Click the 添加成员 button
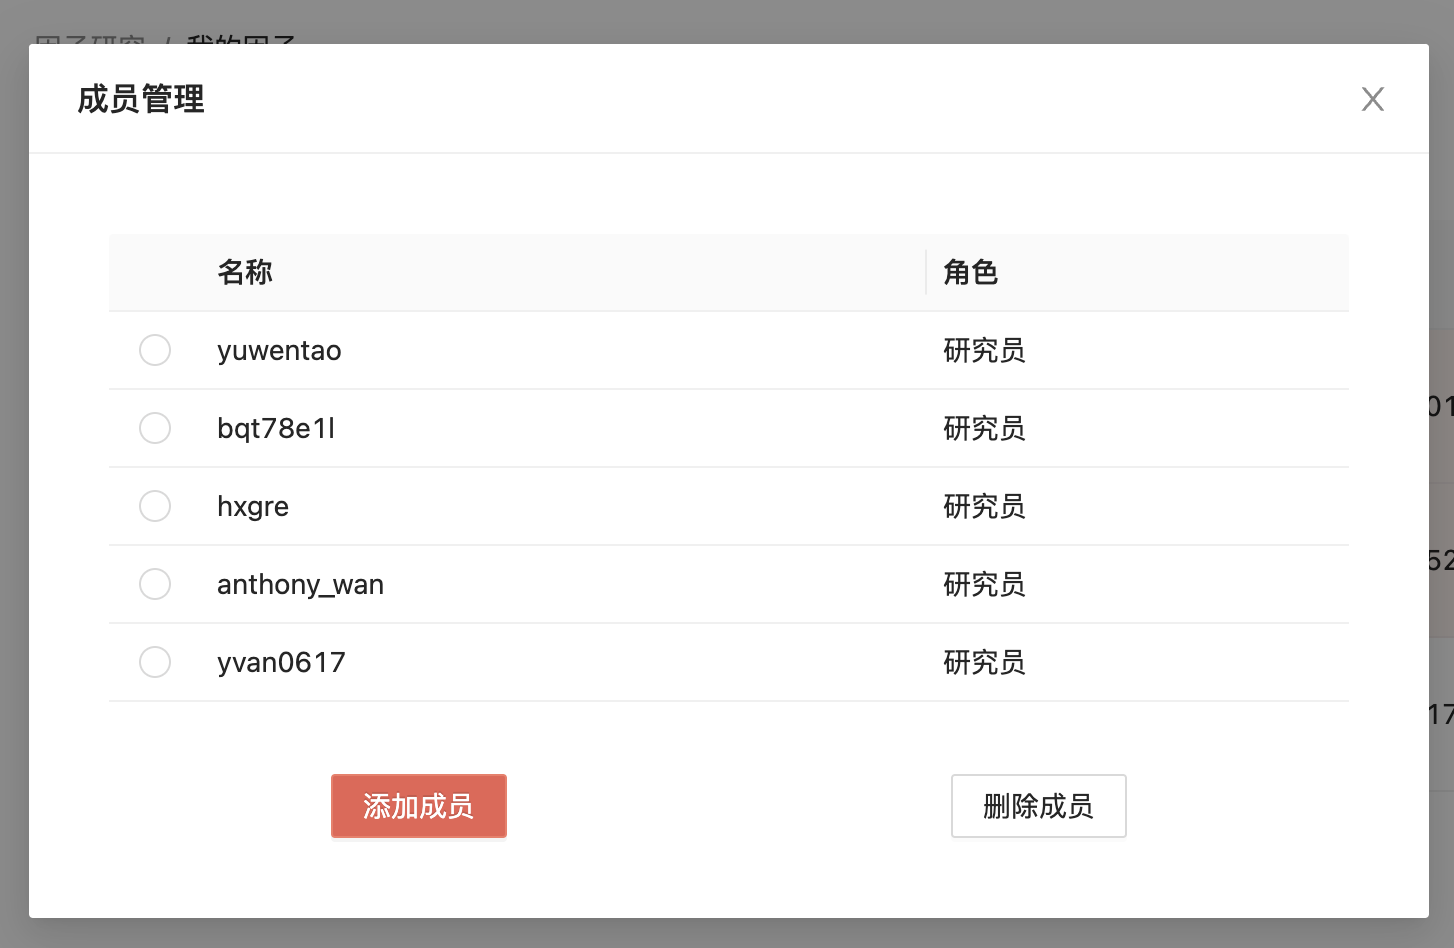 418,806
